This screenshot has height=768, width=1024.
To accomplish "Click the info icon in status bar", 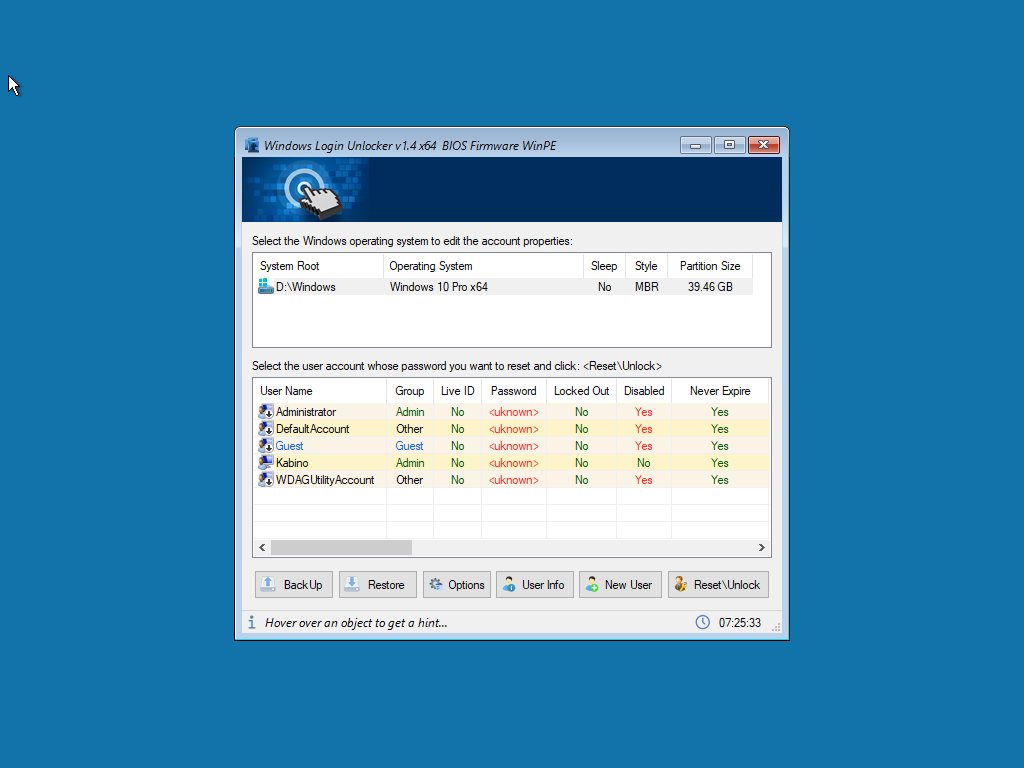I will tap(251, 622).
